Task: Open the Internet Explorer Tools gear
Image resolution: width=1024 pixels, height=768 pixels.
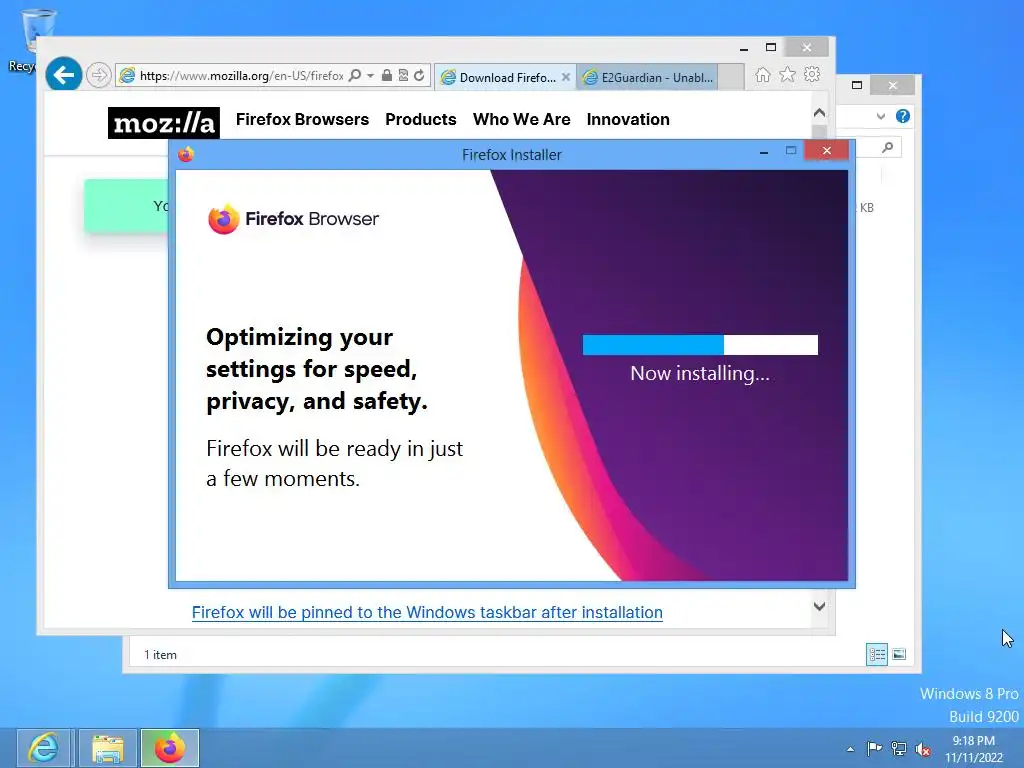Action: click(812, 75)
